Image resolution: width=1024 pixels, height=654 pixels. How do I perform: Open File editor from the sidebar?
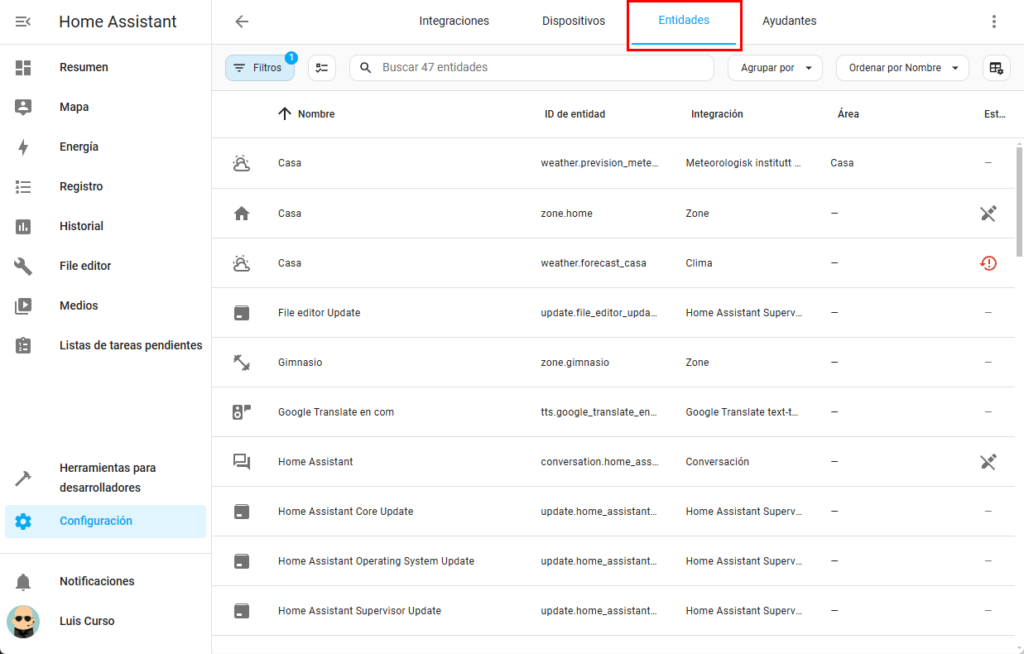(x=85, y=266)
